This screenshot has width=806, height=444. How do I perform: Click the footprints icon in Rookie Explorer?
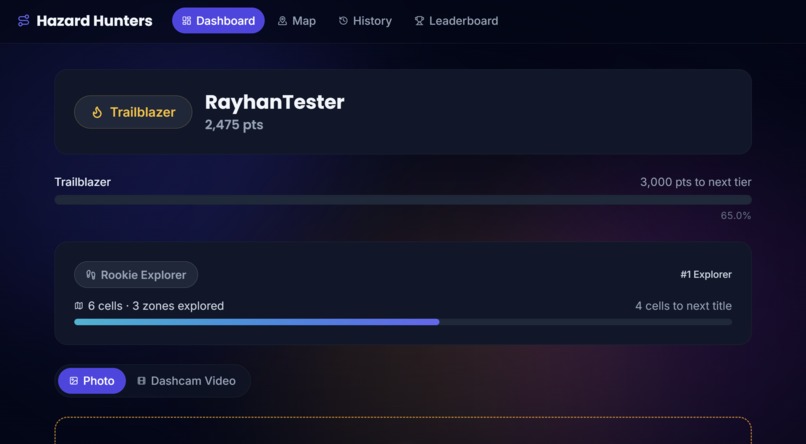click(x=91, y=274)
